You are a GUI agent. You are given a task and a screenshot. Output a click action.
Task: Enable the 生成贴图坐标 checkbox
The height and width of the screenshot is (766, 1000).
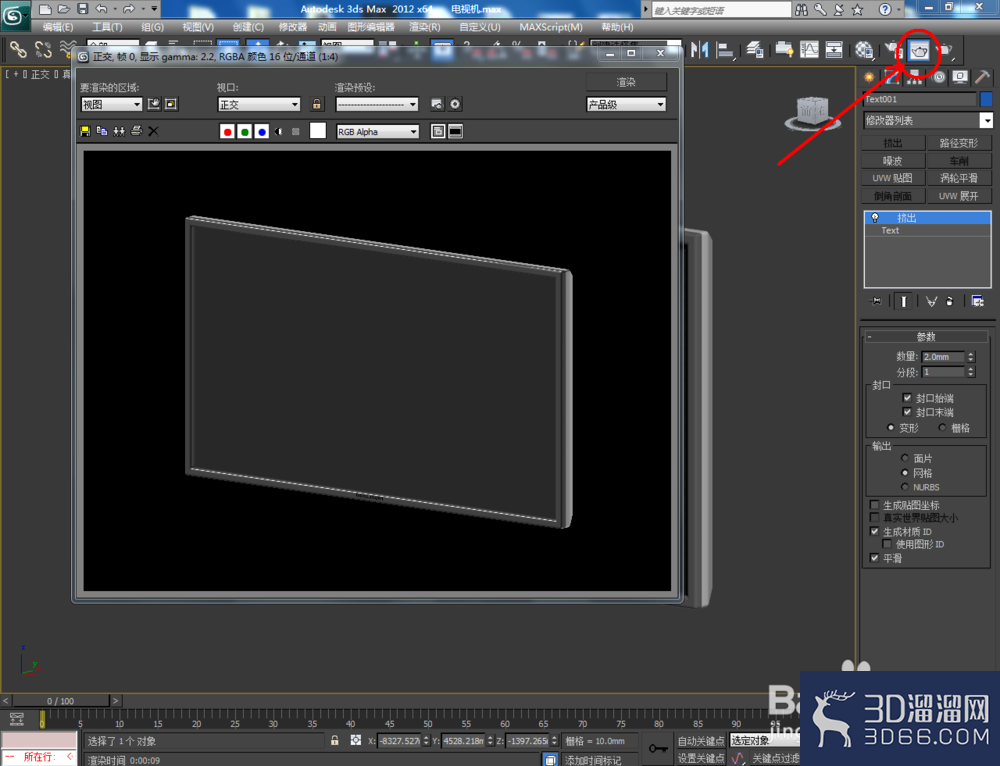pos(874,505)
